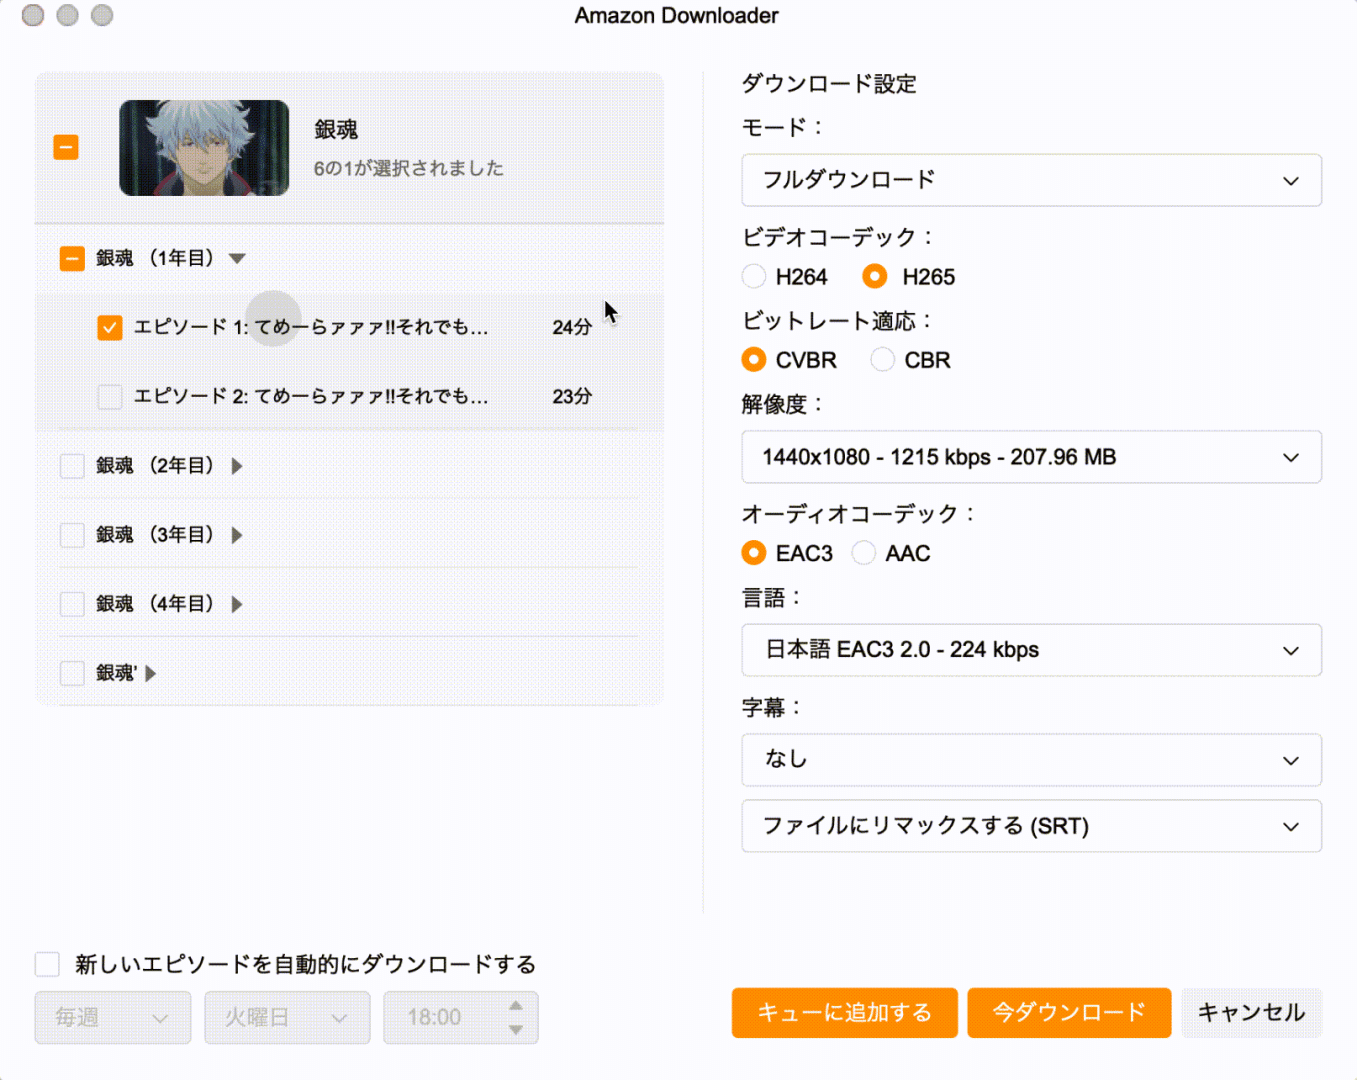The height and width of the screenshot is (1080, 1357).
Task: Open the 火曜日 weekday dropdown
Action: pos(287,1018)
